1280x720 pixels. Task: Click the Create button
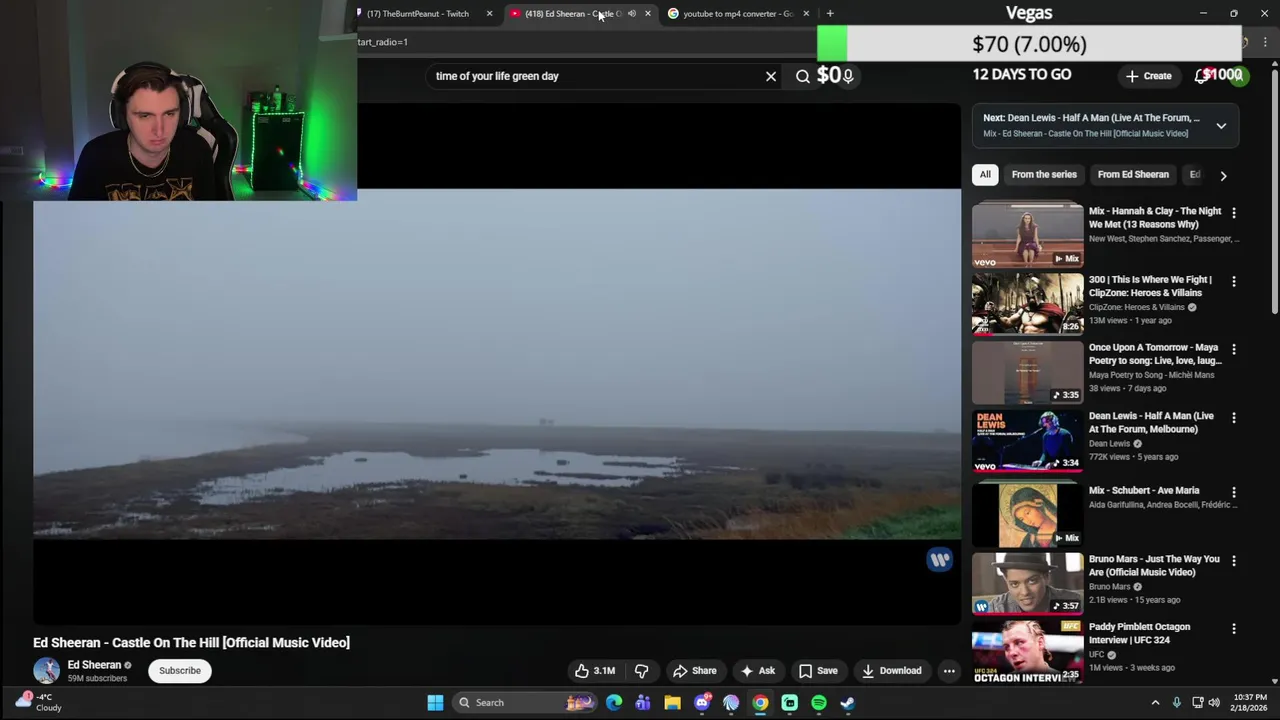(1148, 76)
